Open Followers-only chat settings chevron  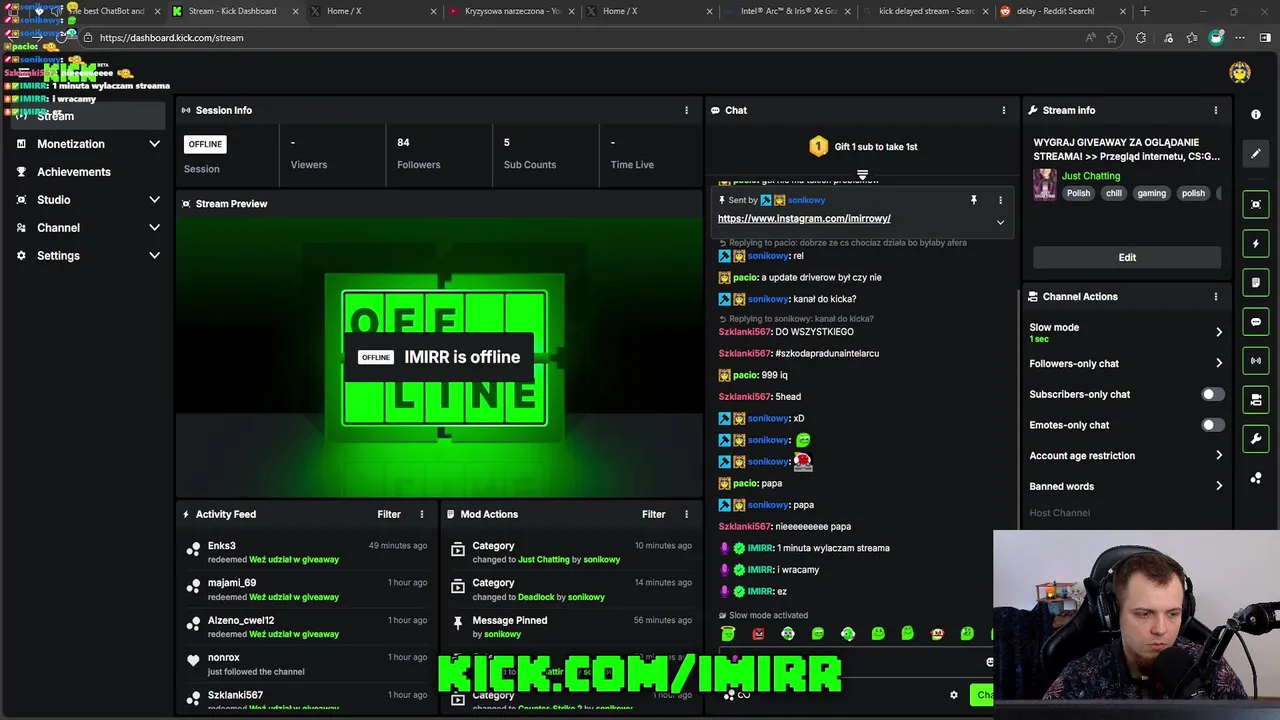pyautogui.click(x=1218, y=363)
